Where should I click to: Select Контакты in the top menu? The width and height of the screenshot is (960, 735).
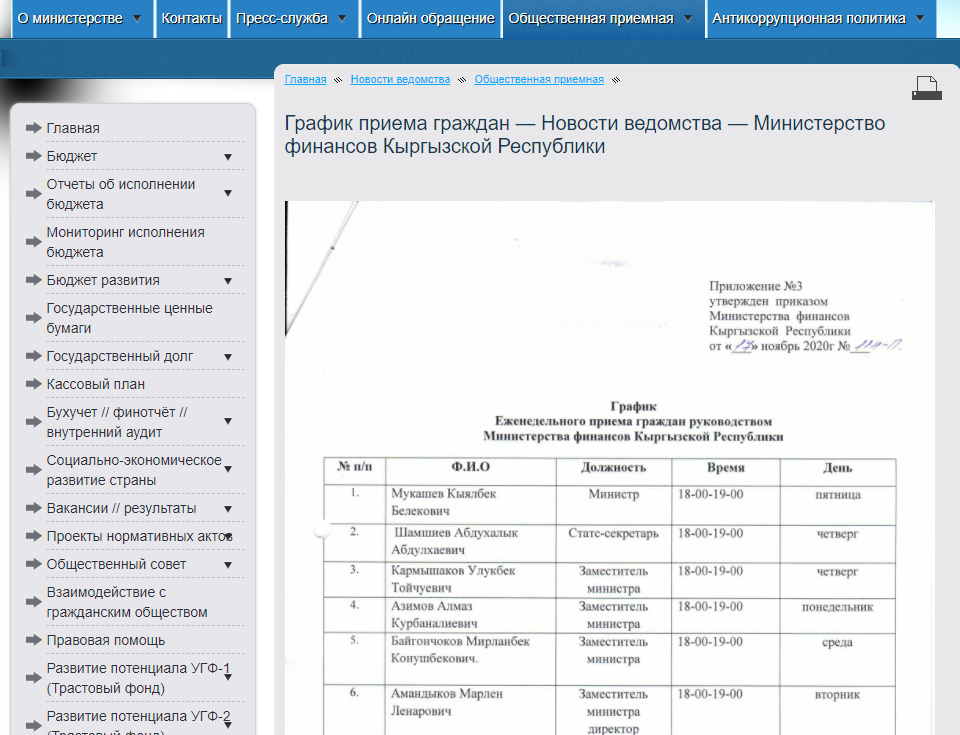coord(190,18)
